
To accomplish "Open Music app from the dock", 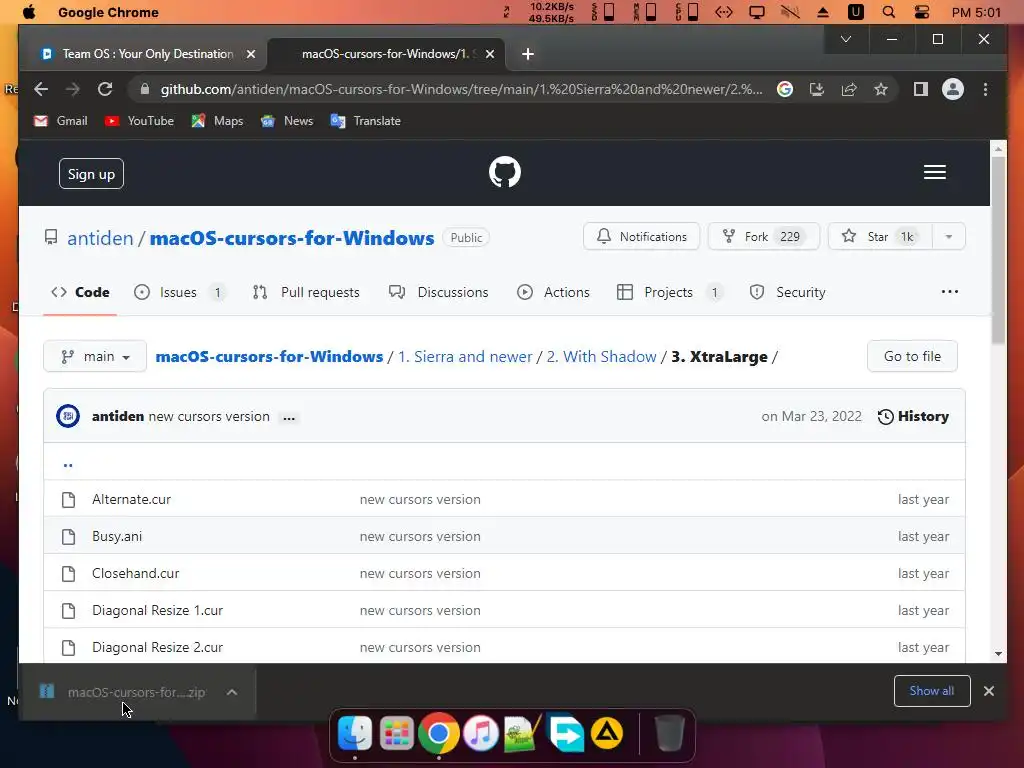I will click(x=481, y=733).
